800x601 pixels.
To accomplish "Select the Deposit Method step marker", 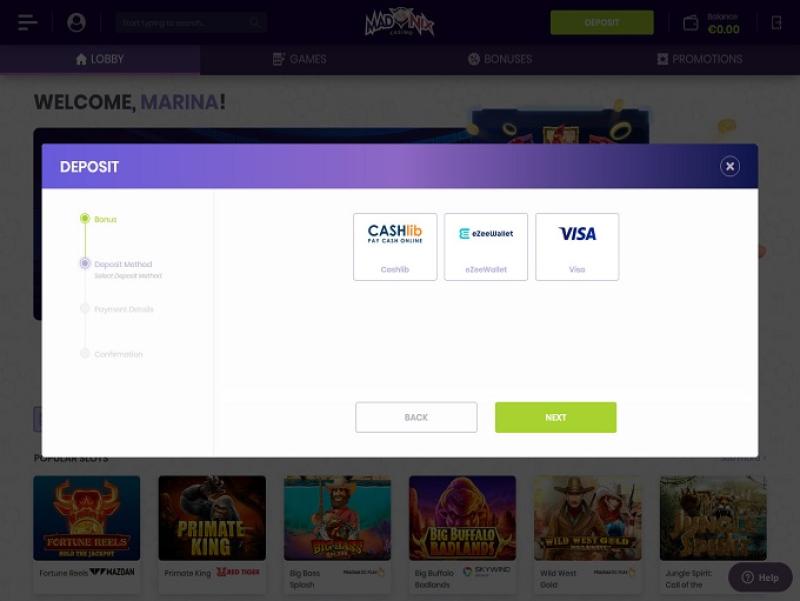I will pyautogui.click(x=85, y=264).
